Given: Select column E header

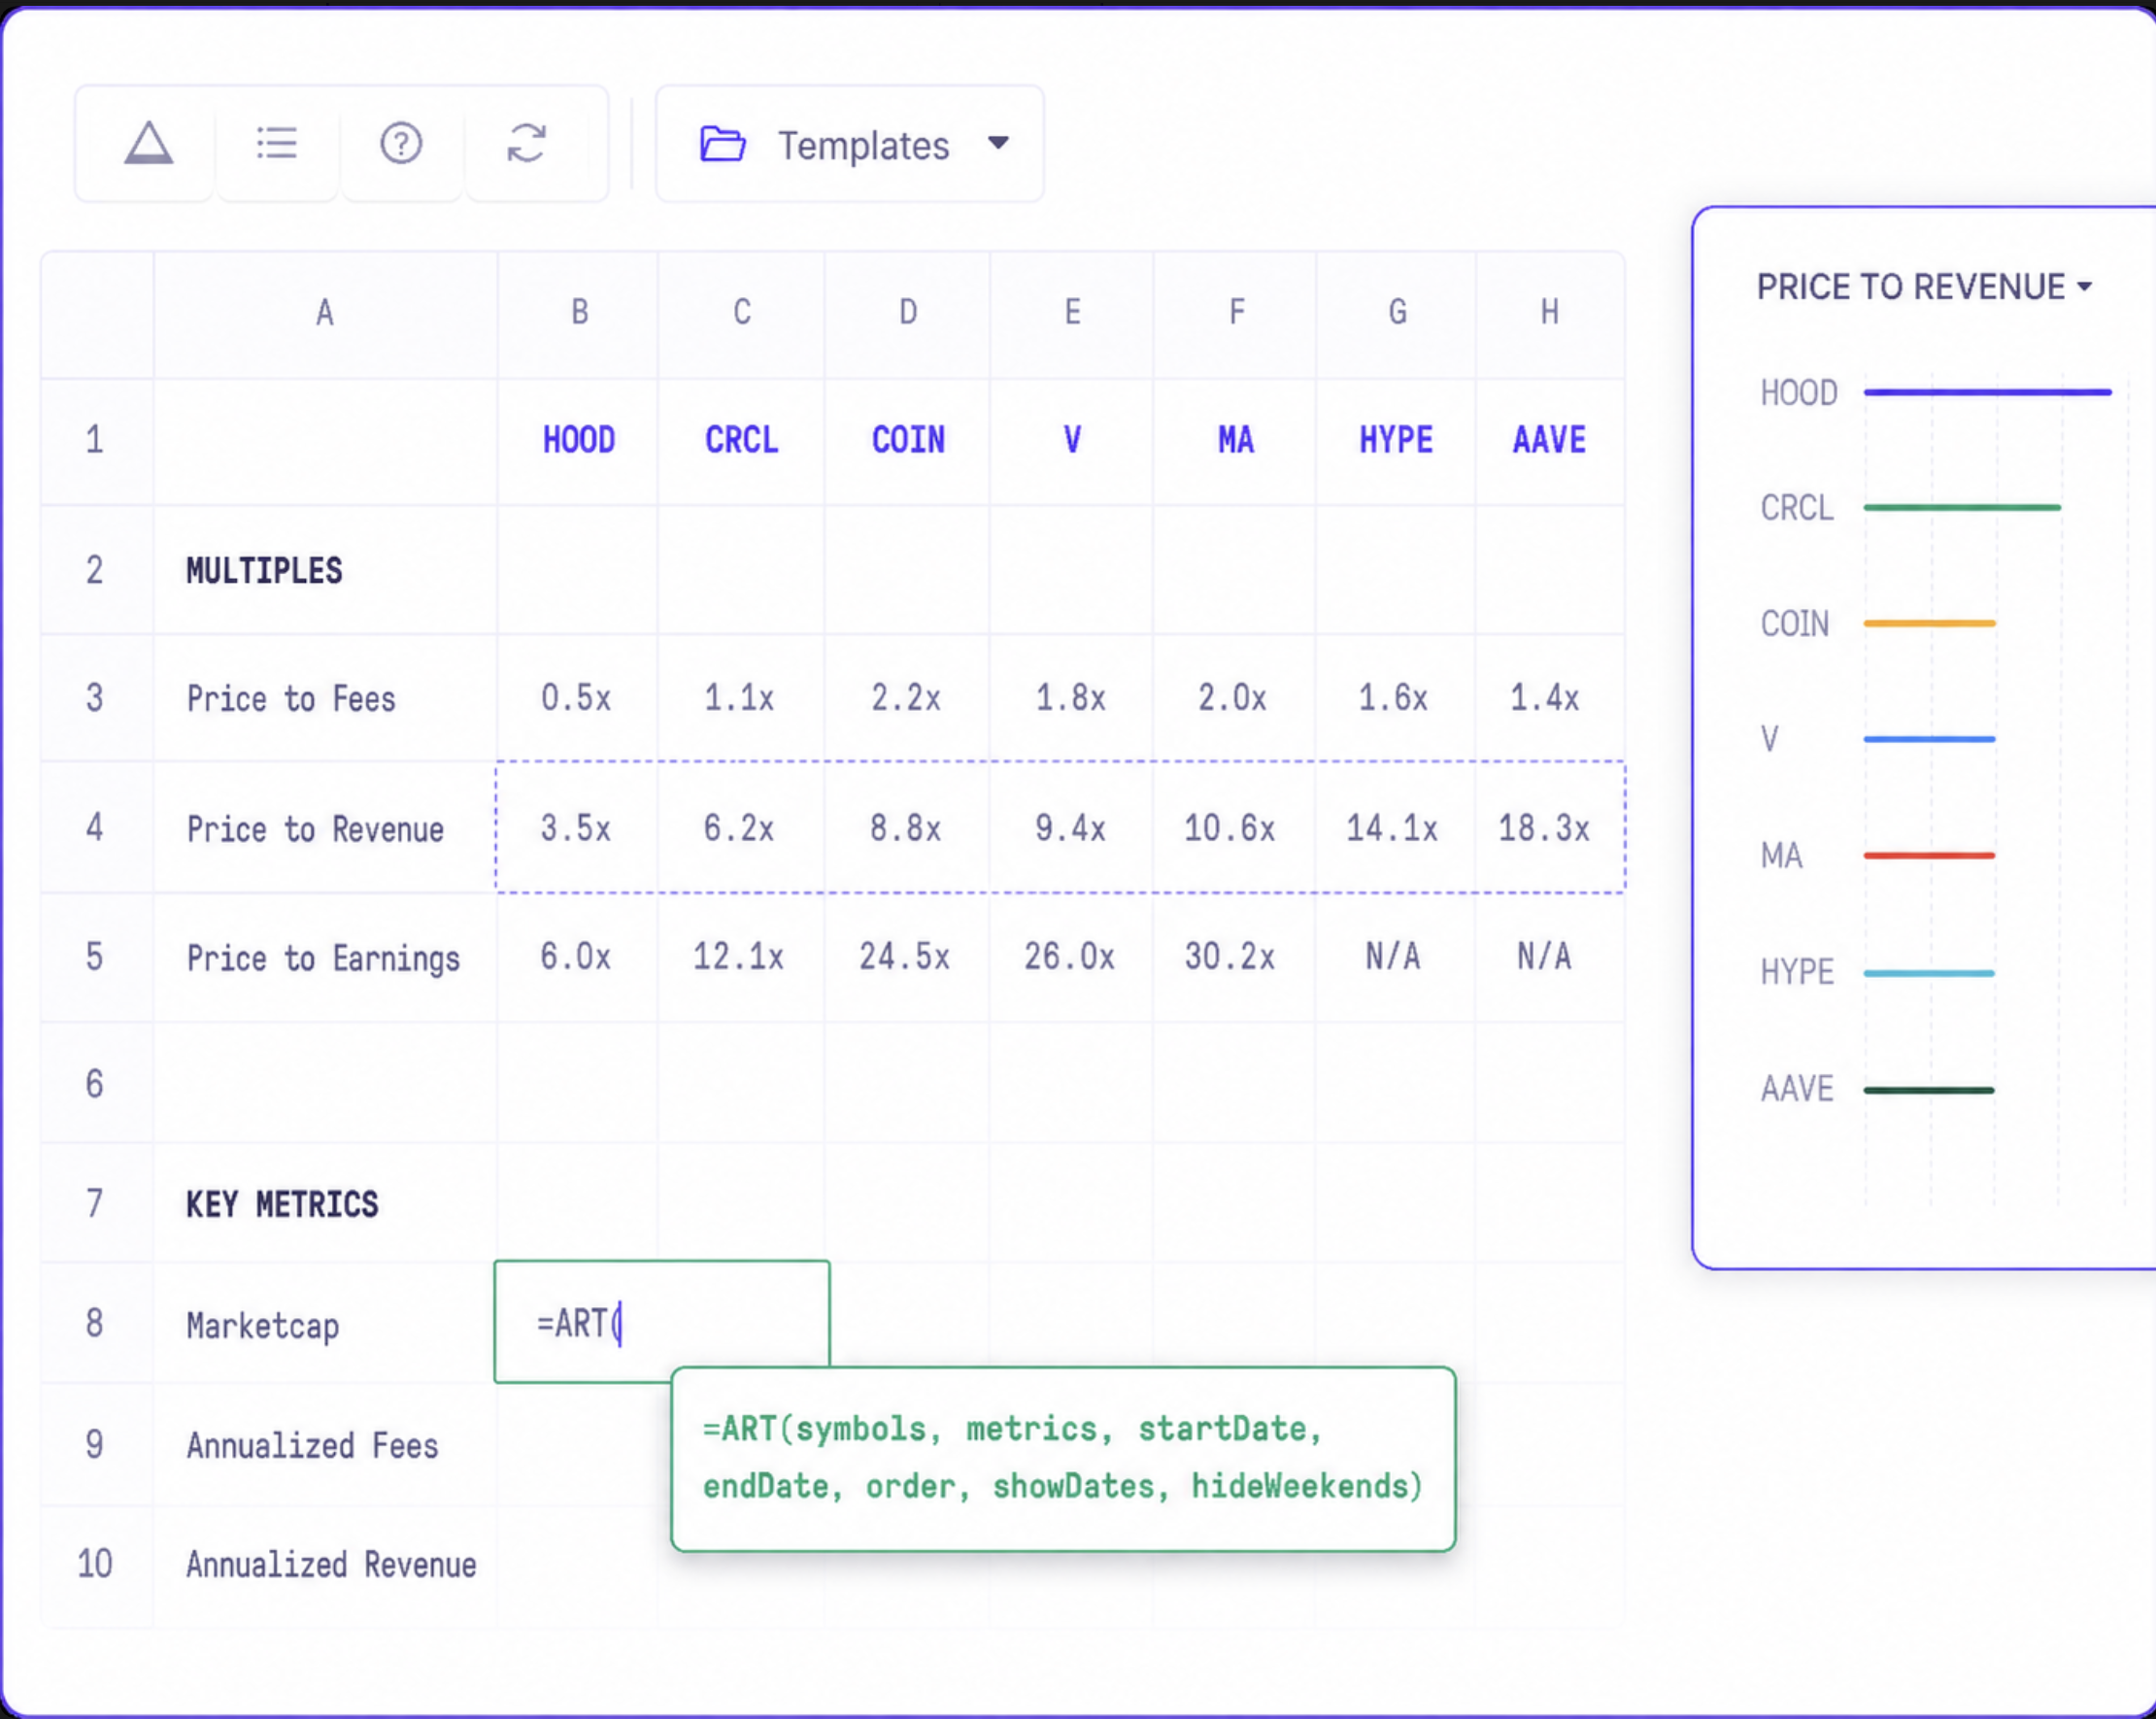Looking at the screenshot, I should [x=1072, y=313].
